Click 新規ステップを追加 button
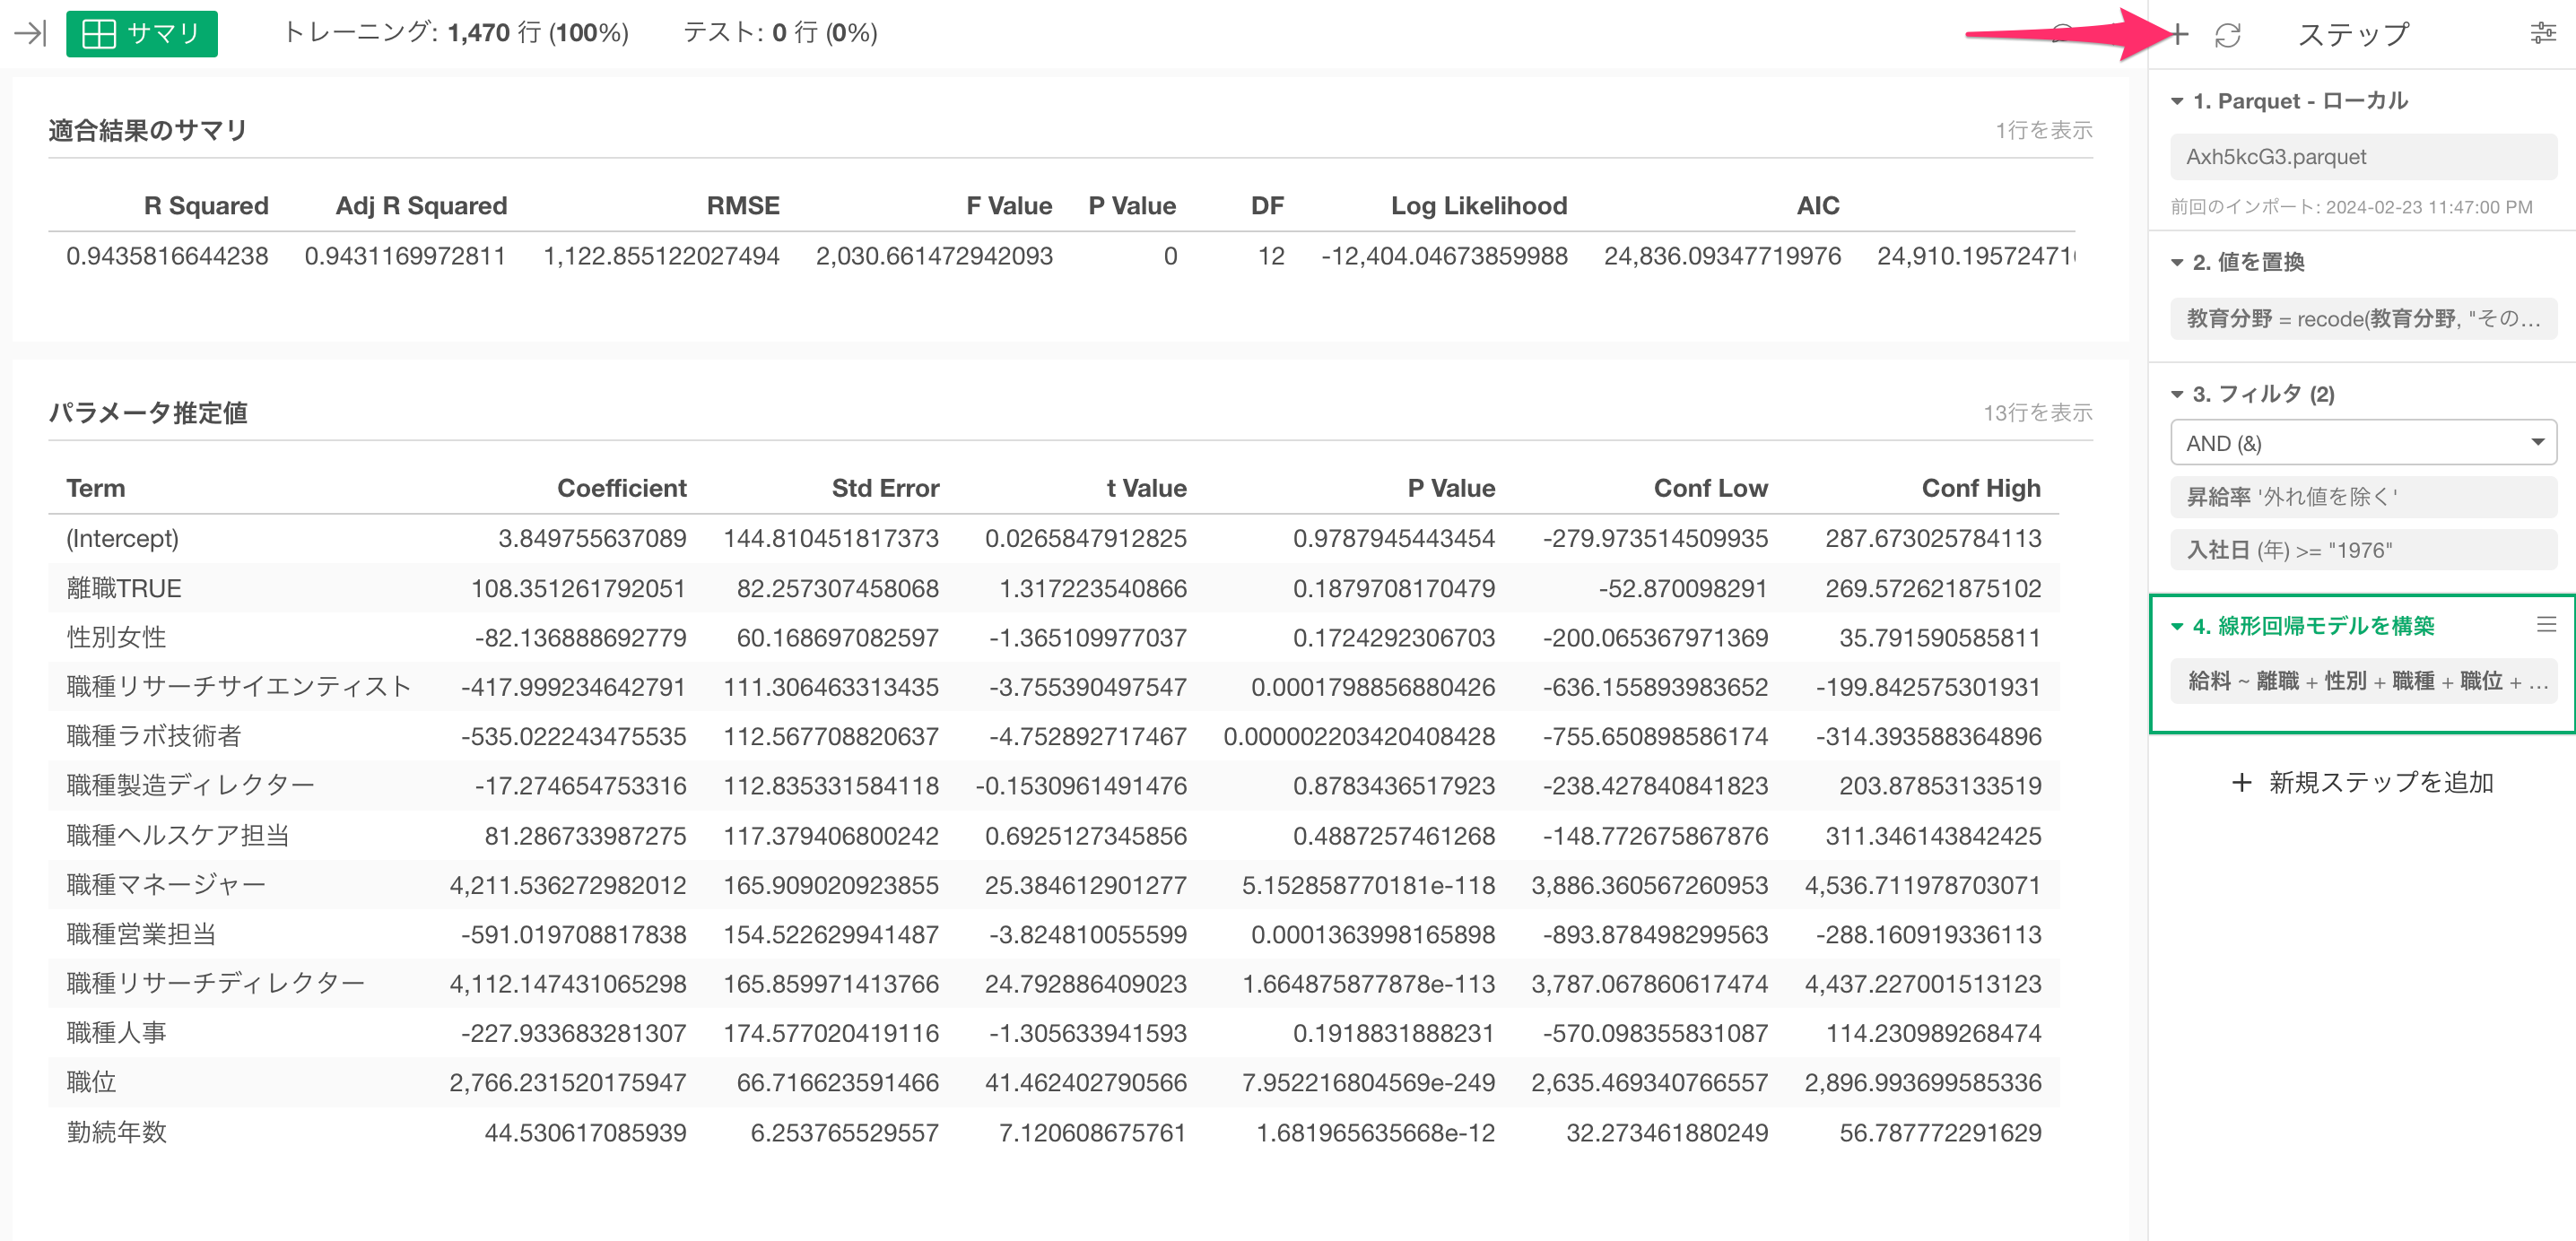This screenshot has width=2576, height=1241. 2362,782
